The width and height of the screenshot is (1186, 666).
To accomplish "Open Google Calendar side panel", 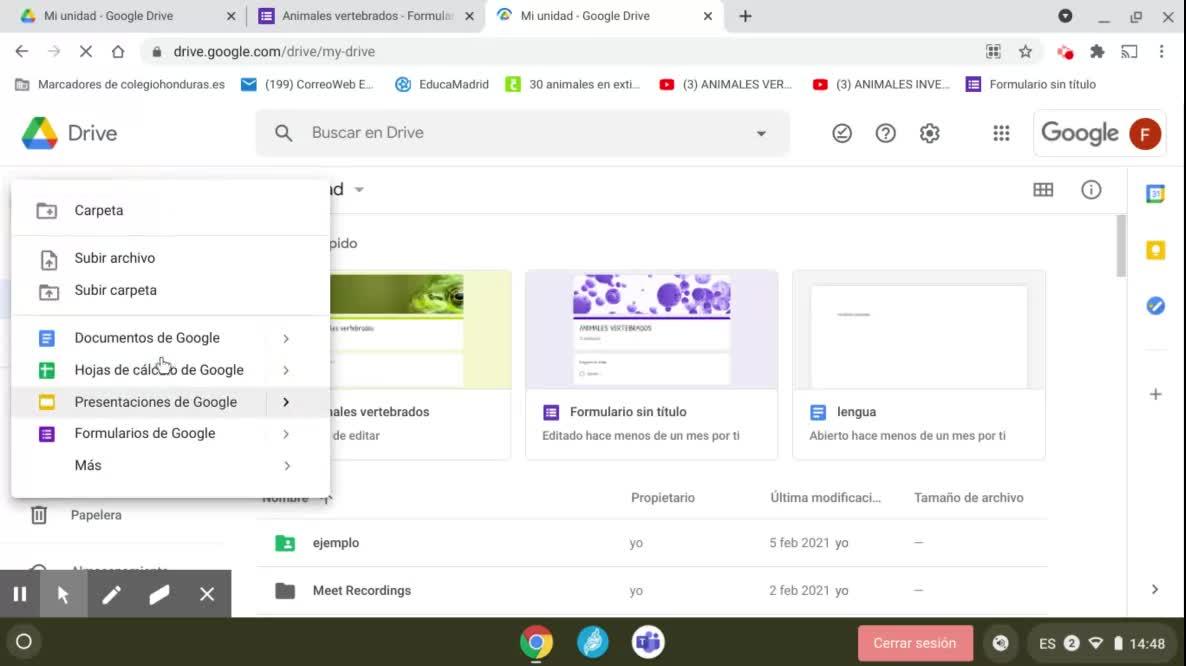I will pyautogui.click(x=1155, y=194).
